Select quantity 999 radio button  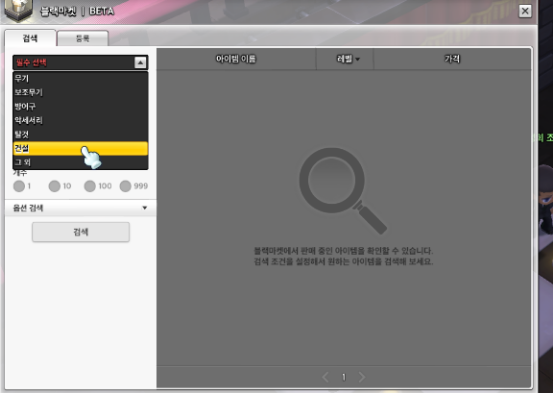tap(125, 186)
